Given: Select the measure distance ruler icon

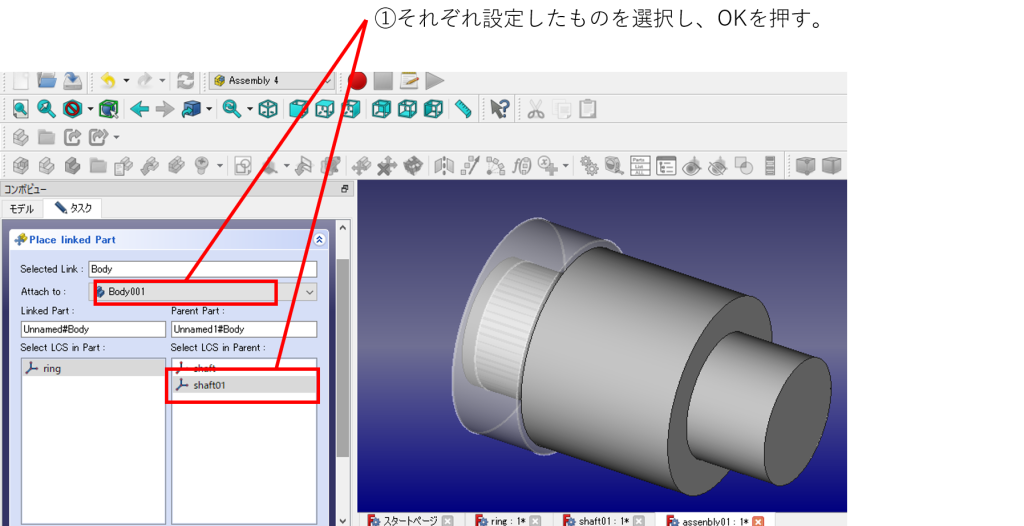Looking at the screenshot, I should pyautogui.click(x=462, y=109).
